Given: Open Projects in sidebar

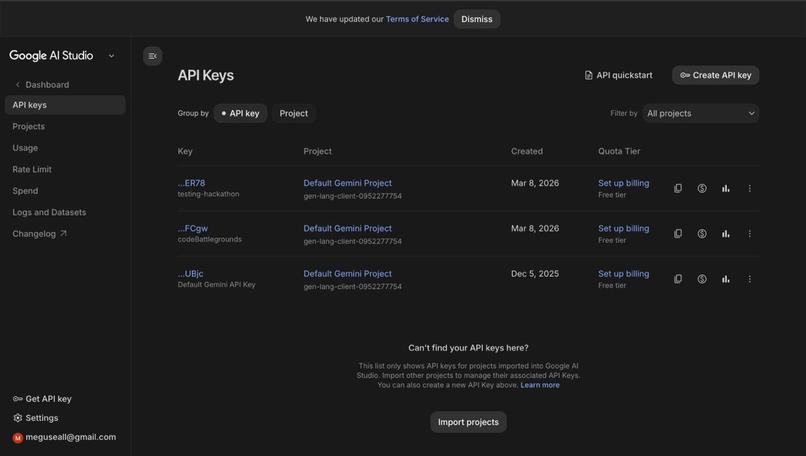Looking at the screenshot, I should [x=28, y=126].
